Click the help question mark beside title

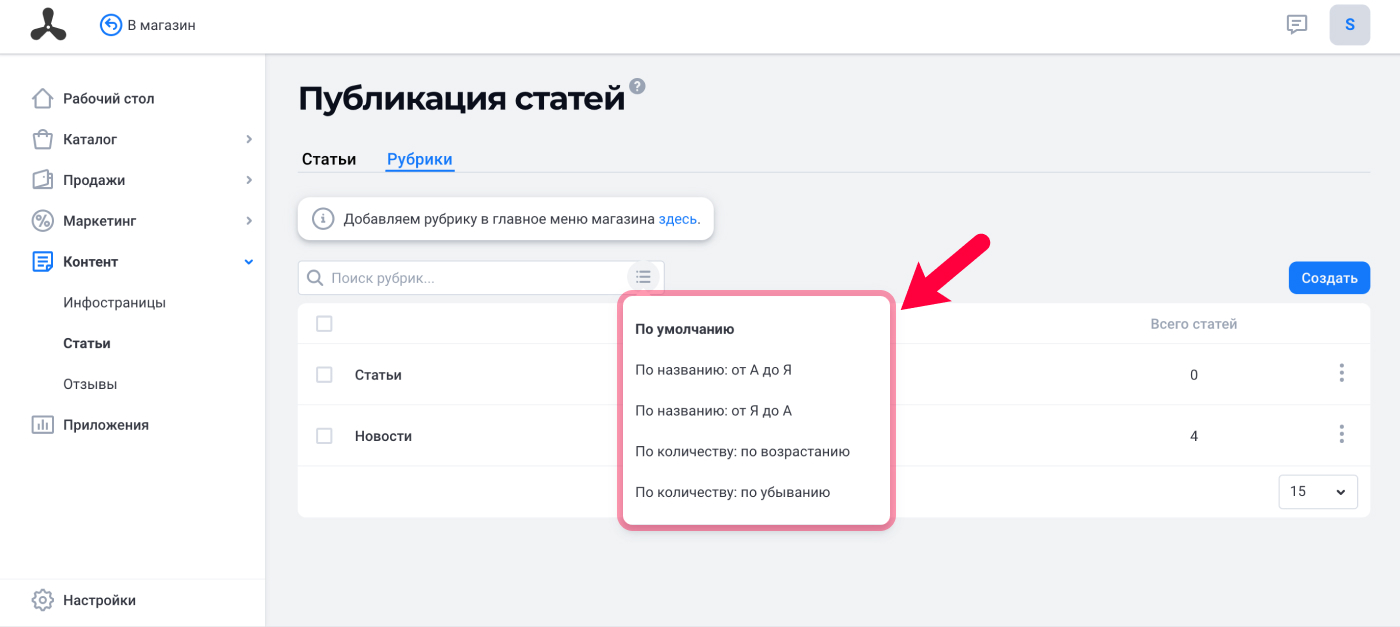[x=638, y=86]
